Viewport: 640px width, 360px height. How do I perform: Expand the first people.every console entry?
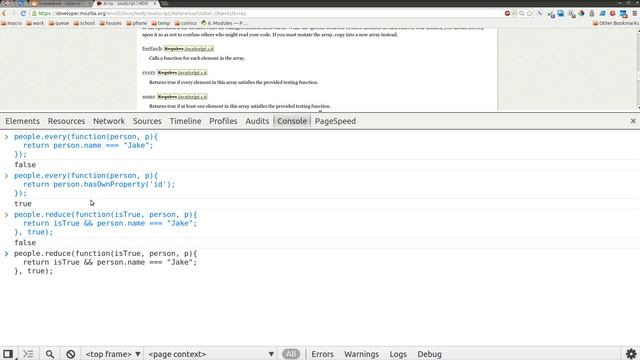(x=7, y=137)
